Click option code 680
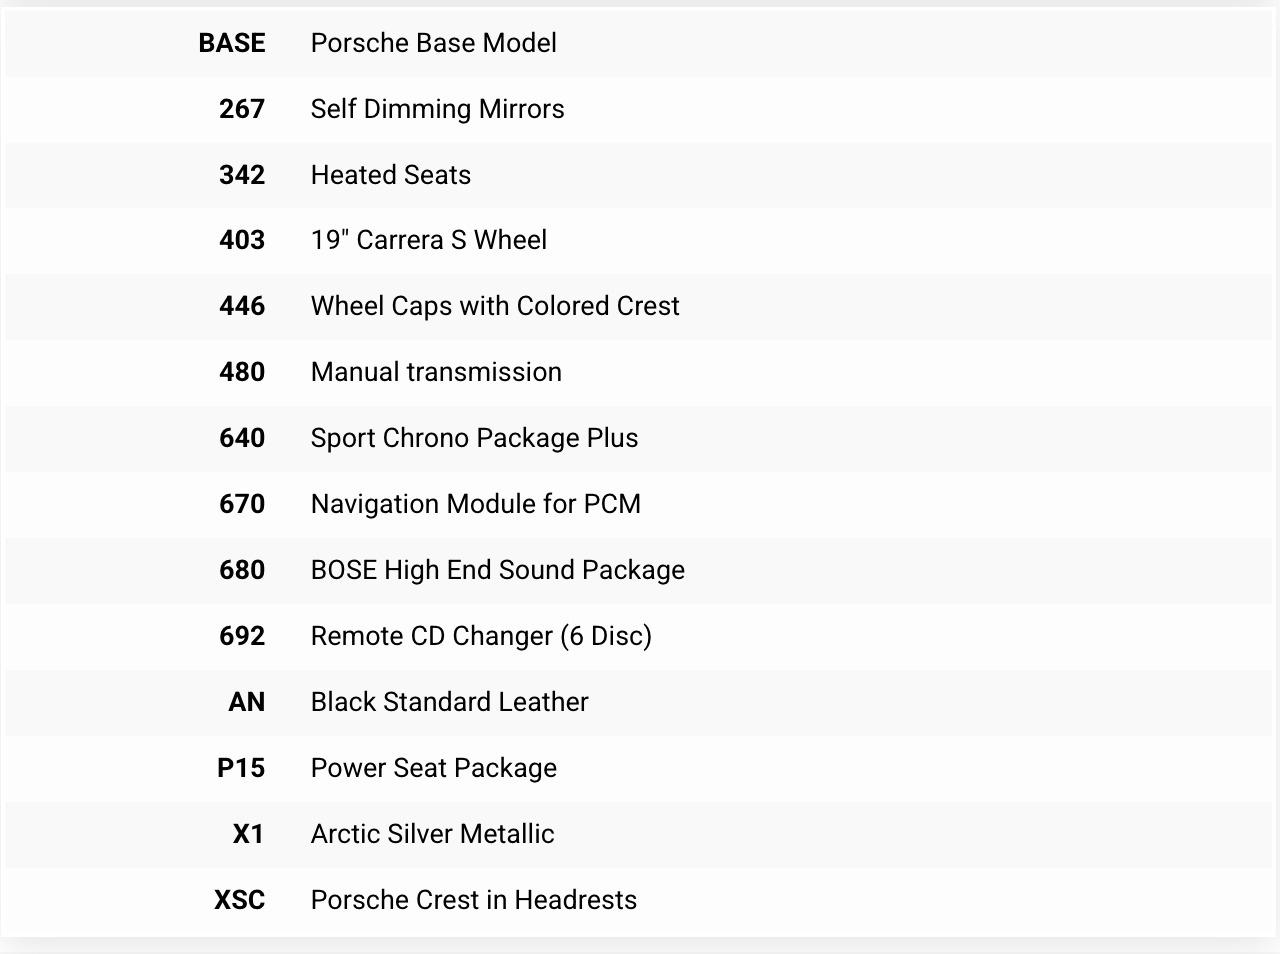 pos(242,570)
